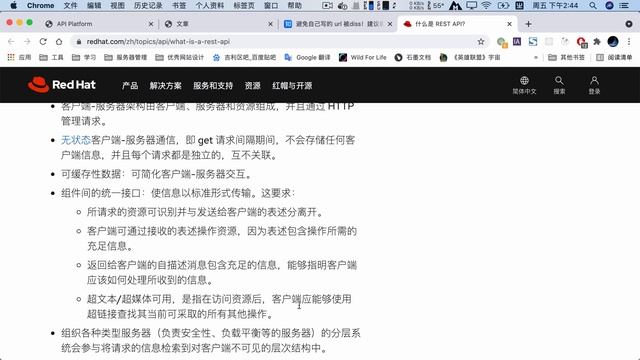Open the 帮助 menu

(295, 5)
